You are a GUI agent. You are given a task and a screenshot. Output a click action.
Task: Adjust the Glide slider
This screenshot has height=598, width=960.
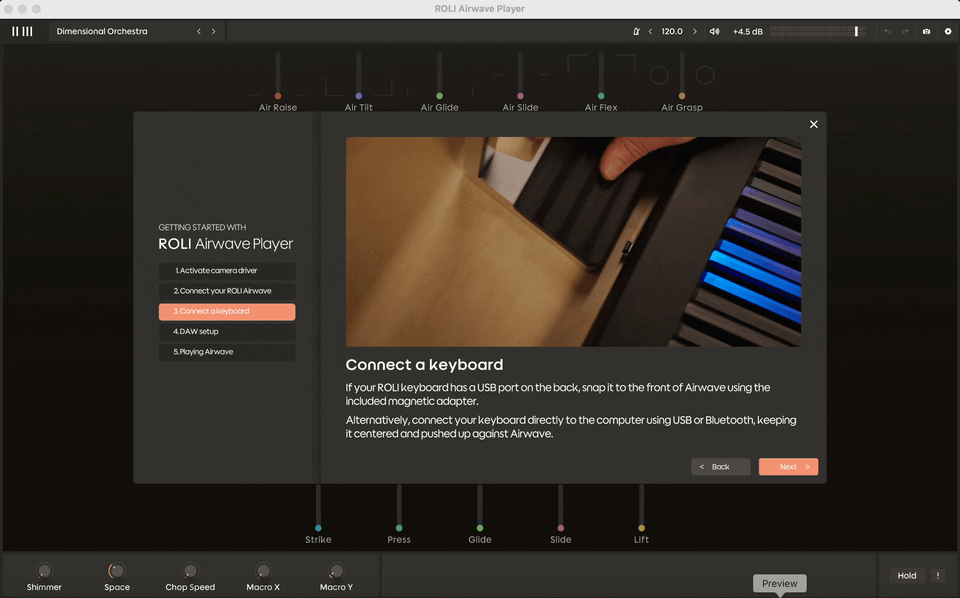pyautogui.click(x=480, y=508)
